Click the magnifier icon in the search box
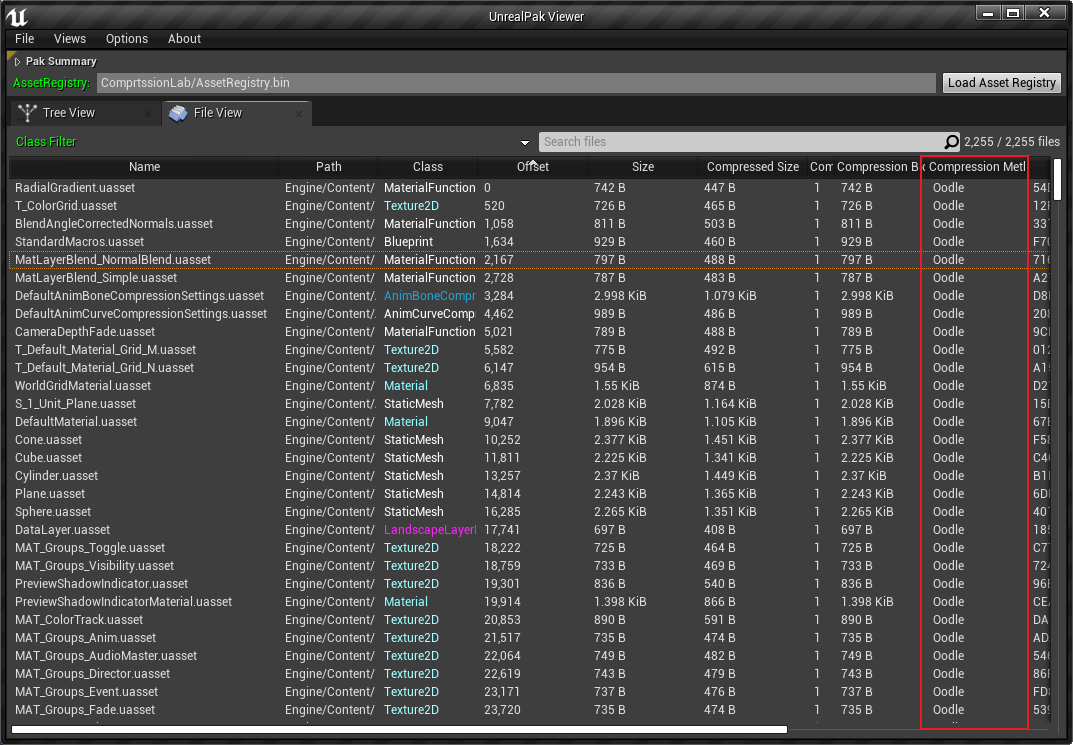Image resolution: width=1073 pixels, height=745 pixels. 951,142
